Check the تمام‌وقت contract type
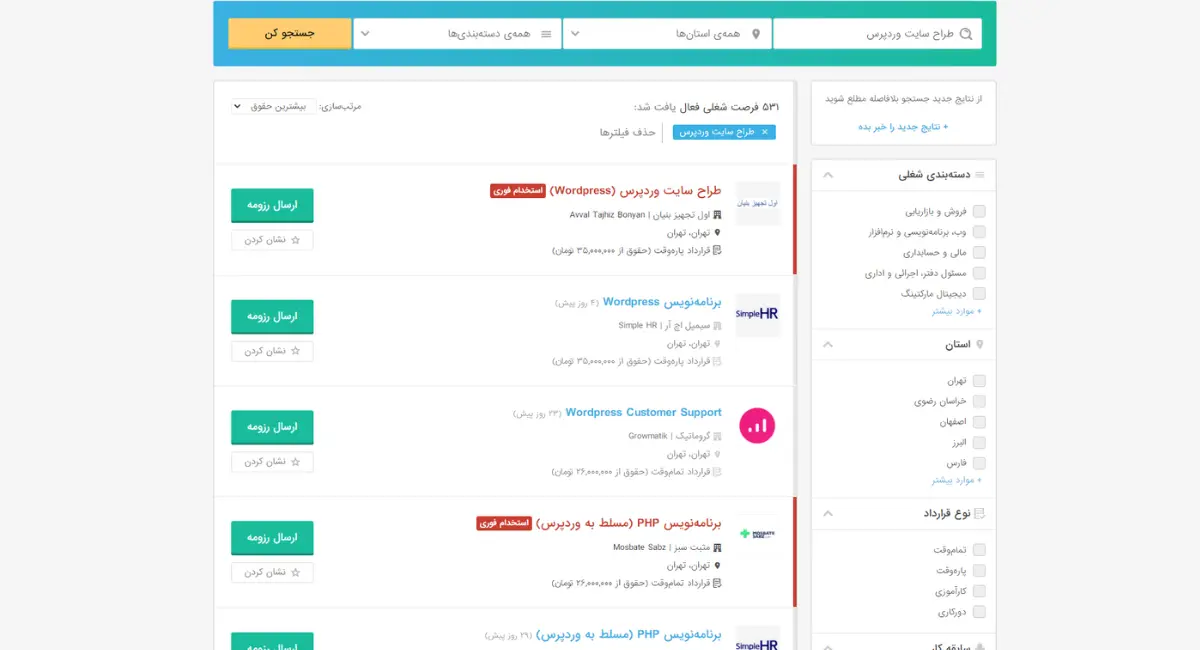 [979, 550]
